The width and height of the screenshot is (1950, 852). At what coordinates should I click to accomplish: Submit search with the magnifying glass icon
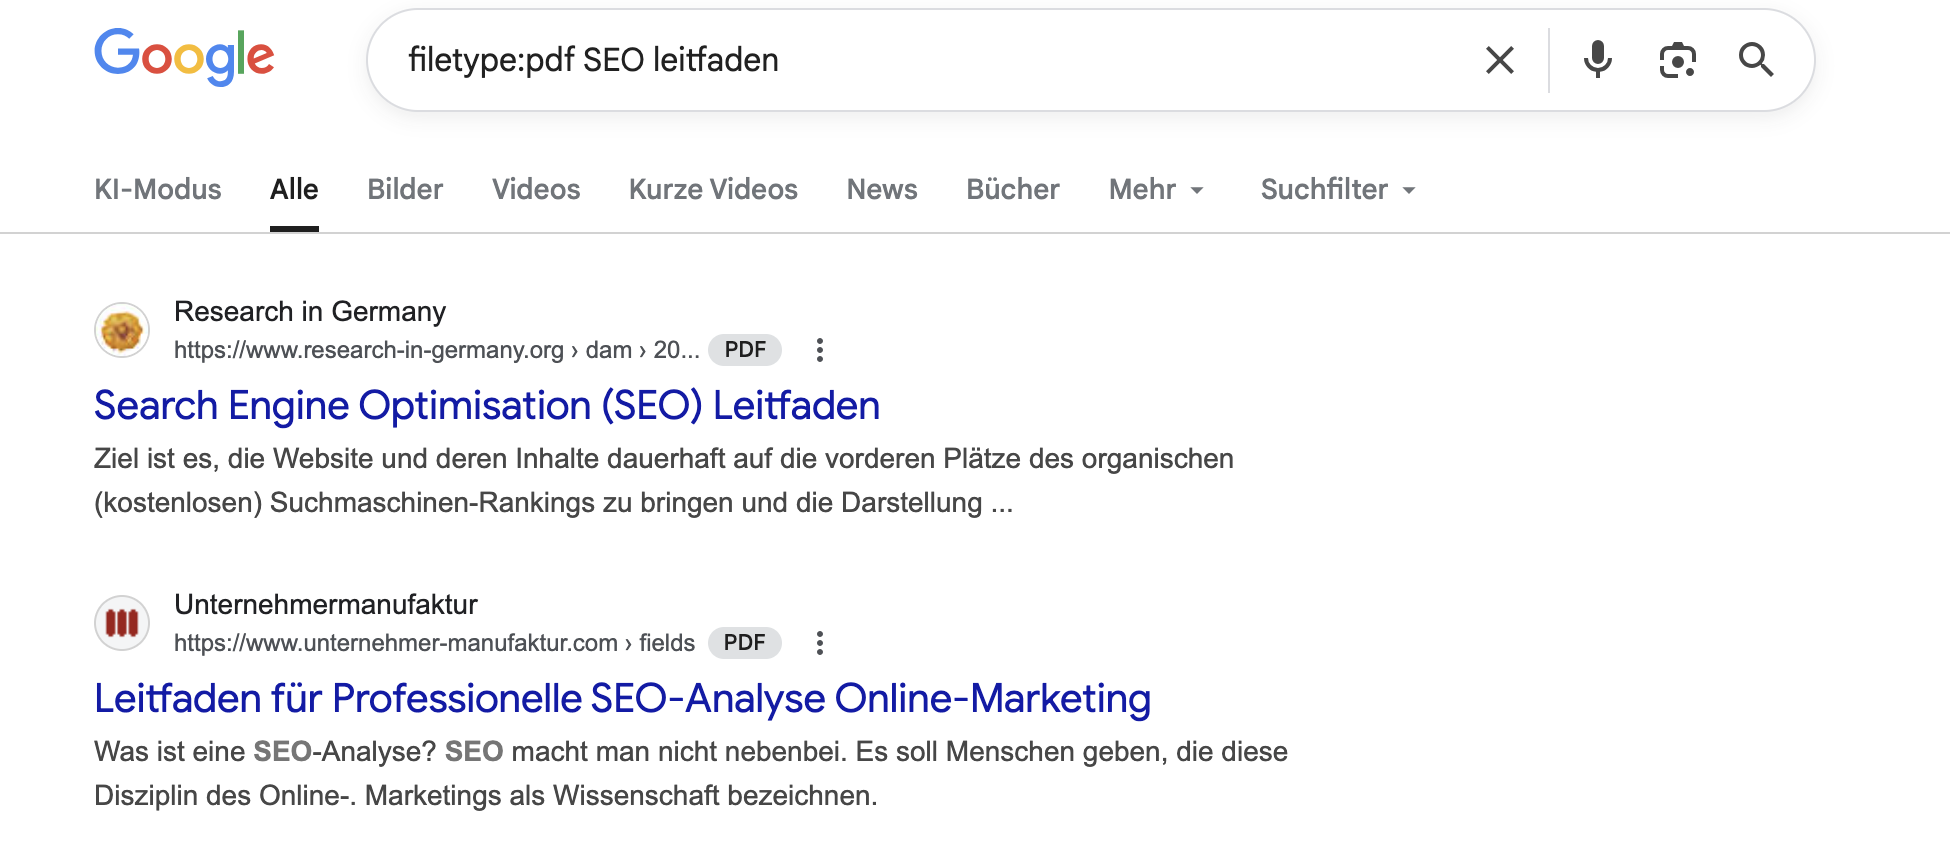point(1756,60)
